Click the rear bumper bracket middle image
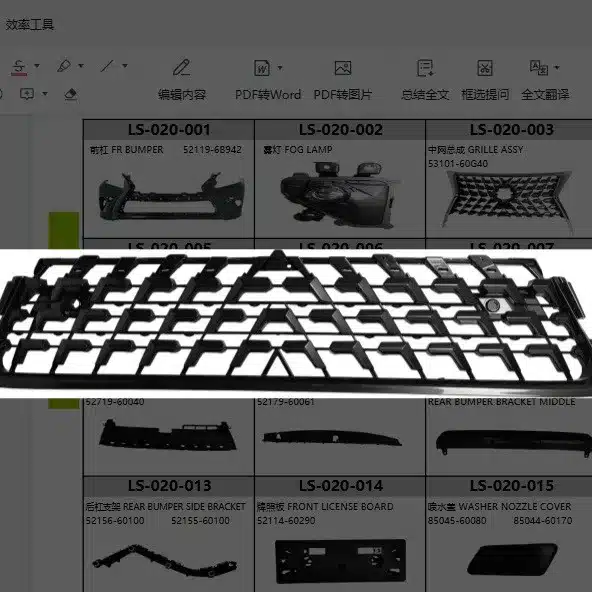 tap(513, 442)
